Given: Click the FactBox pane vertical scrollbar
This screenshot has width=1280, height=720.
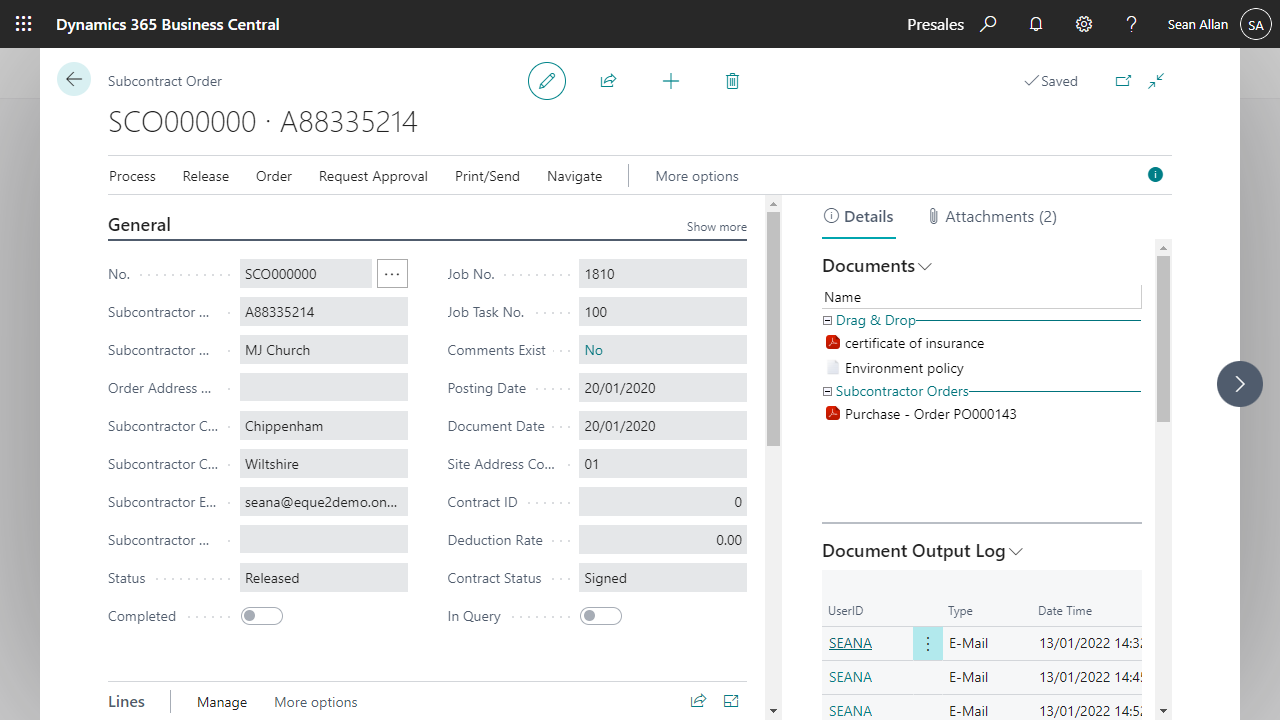Looking at the screenshot, I should click(x=1163, y=340).
